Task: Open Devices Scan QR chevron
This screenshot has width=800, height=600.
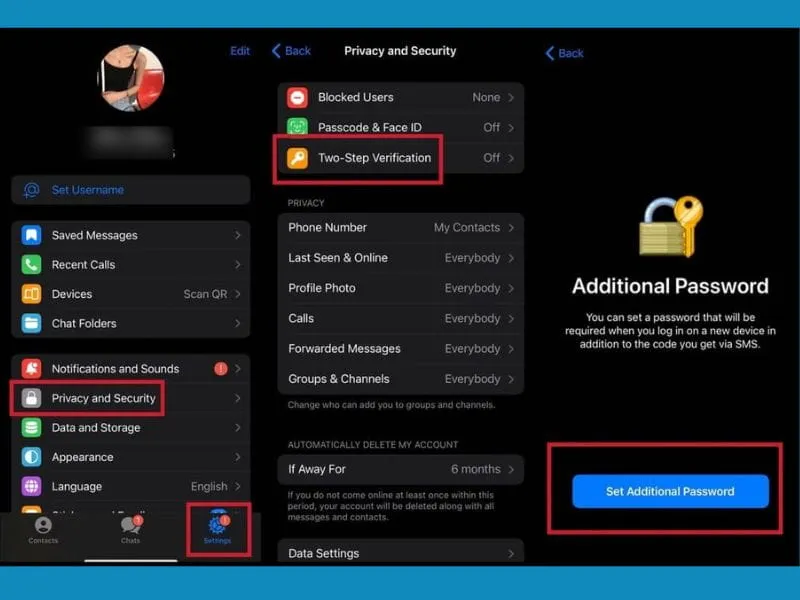Action: tap(237, 294)
